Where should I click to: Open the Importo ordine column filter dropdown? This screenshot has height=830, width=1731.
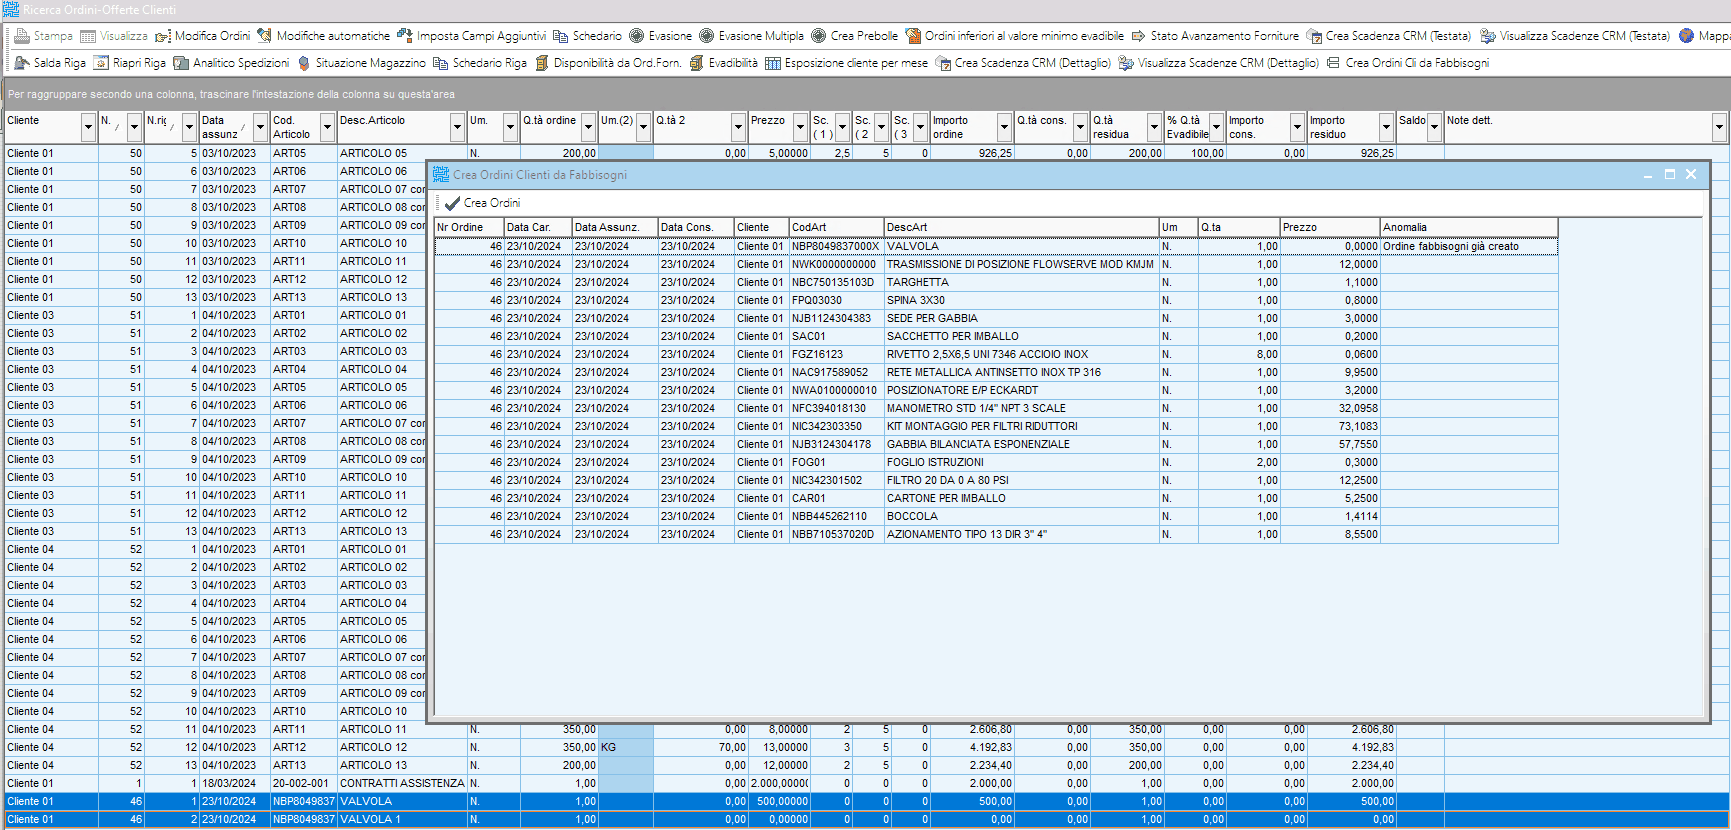(x=1005, y=128)
